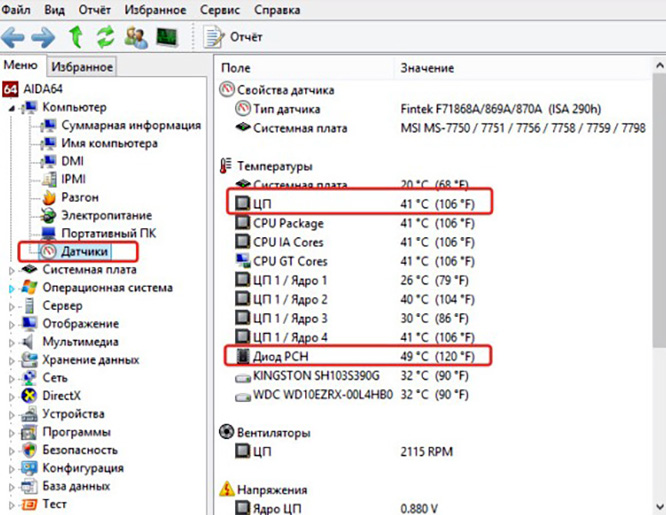Go back with the blue left arrow
The image size is (666, 515).
click(x=13, y=37)
